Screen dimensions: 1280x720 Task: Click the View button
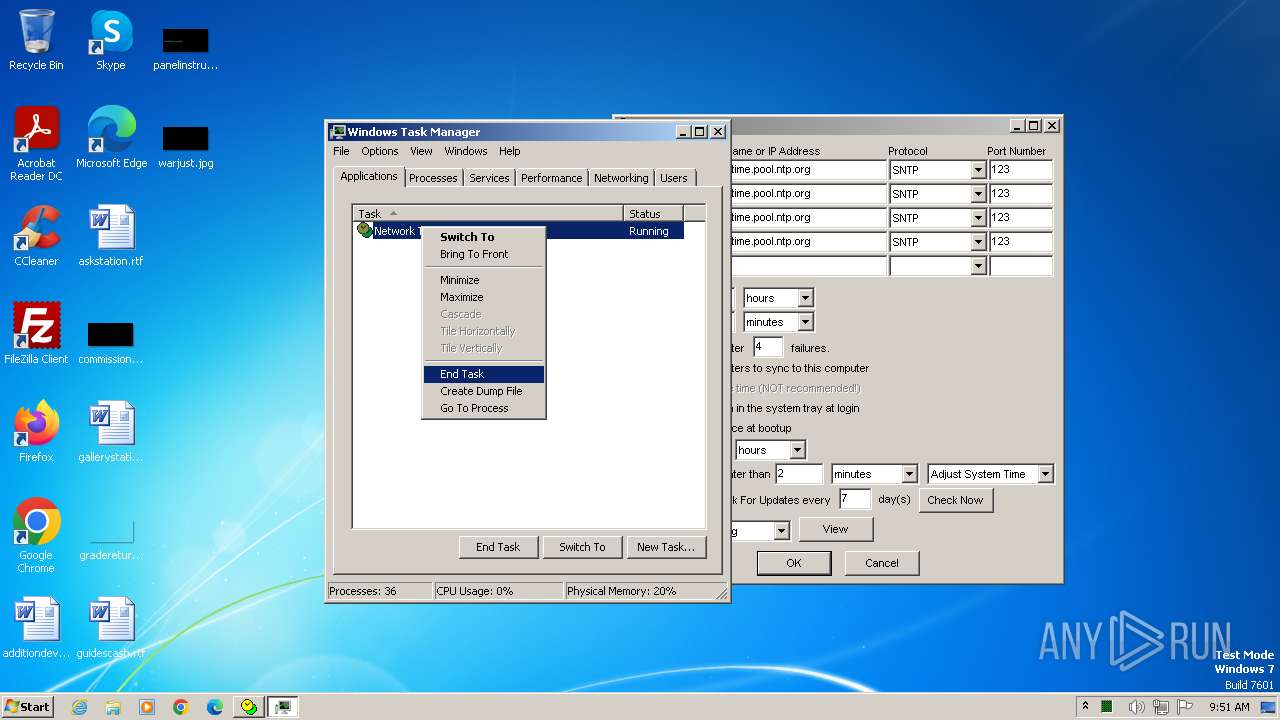(835, 529)
